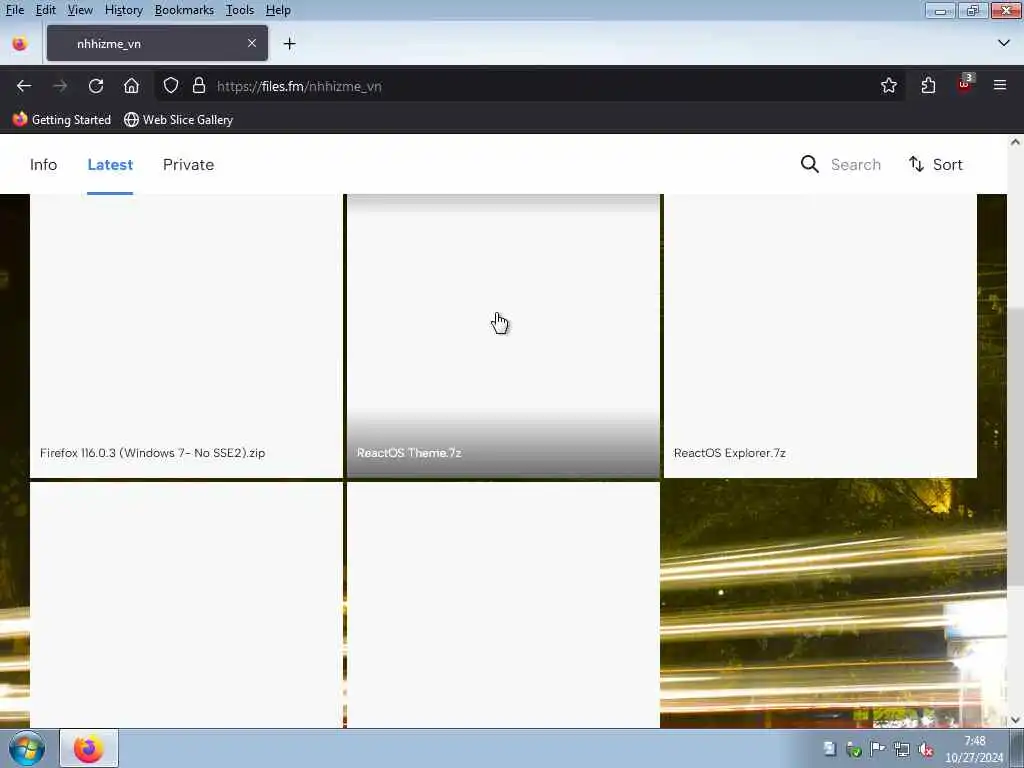The image size is (1024, 768).
Task: Go back to the previous page
Action: [24, 86]
